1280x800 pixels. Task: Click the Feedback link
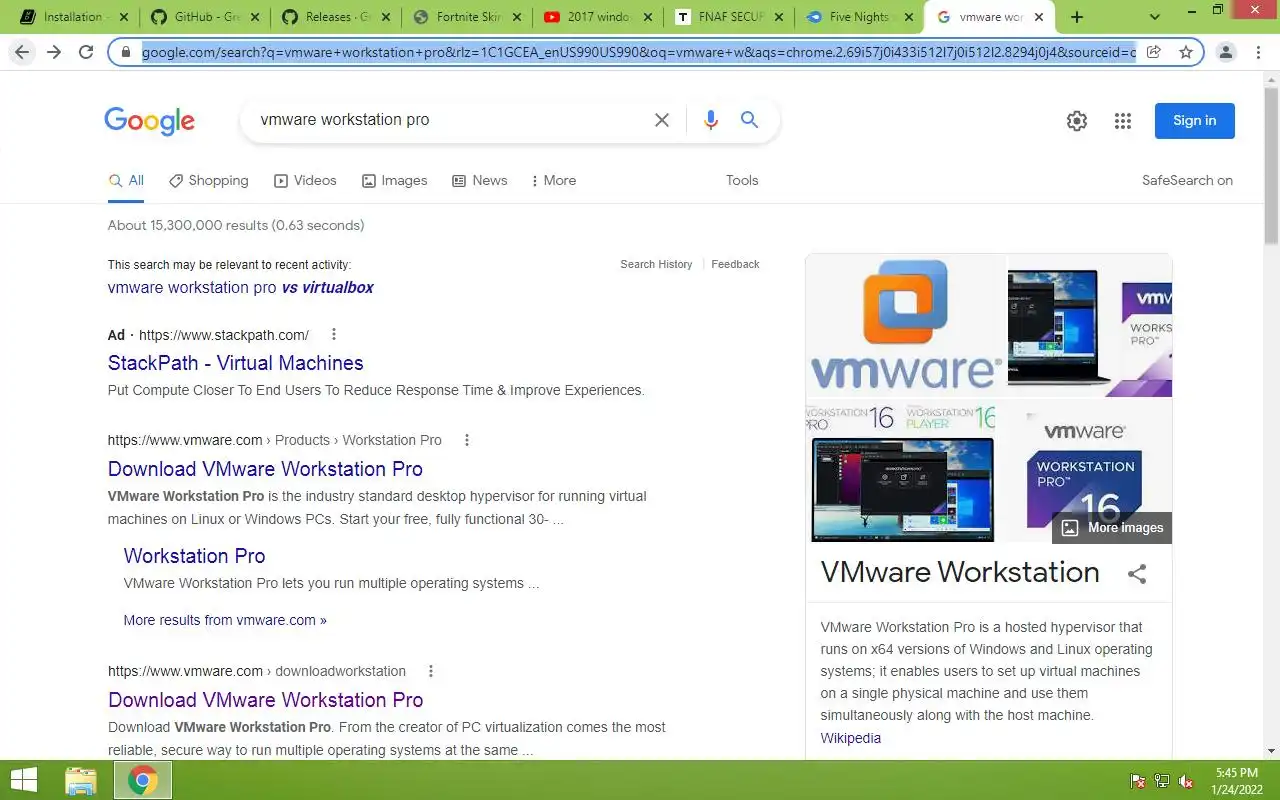[735, 265]
